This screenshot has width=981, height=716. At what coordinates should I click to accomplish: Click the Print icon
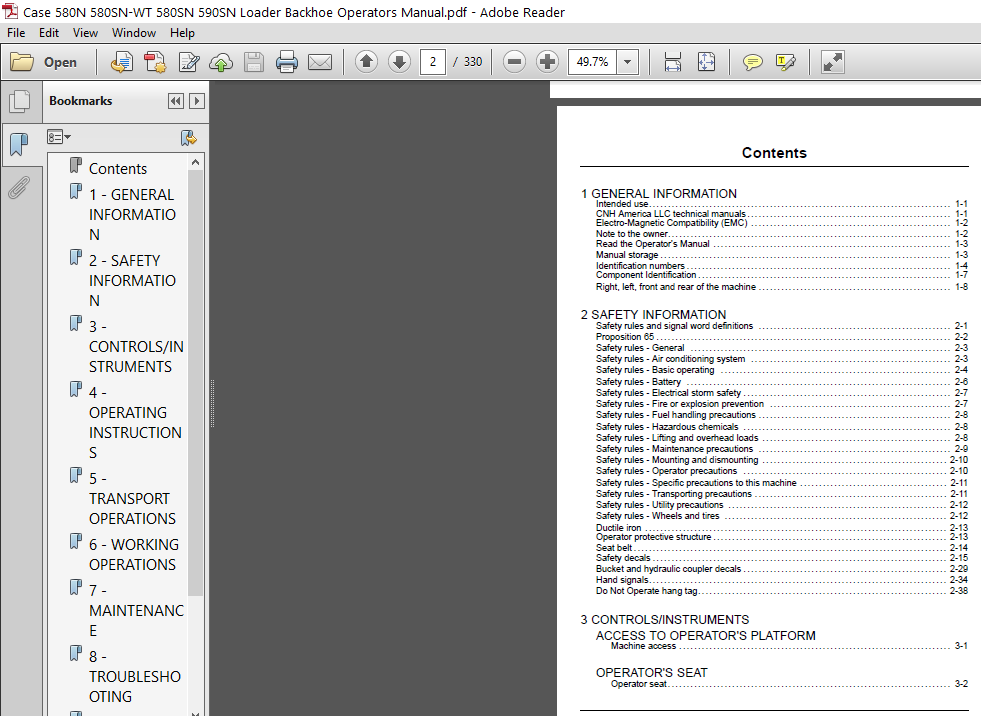click(x=287, y=62)
